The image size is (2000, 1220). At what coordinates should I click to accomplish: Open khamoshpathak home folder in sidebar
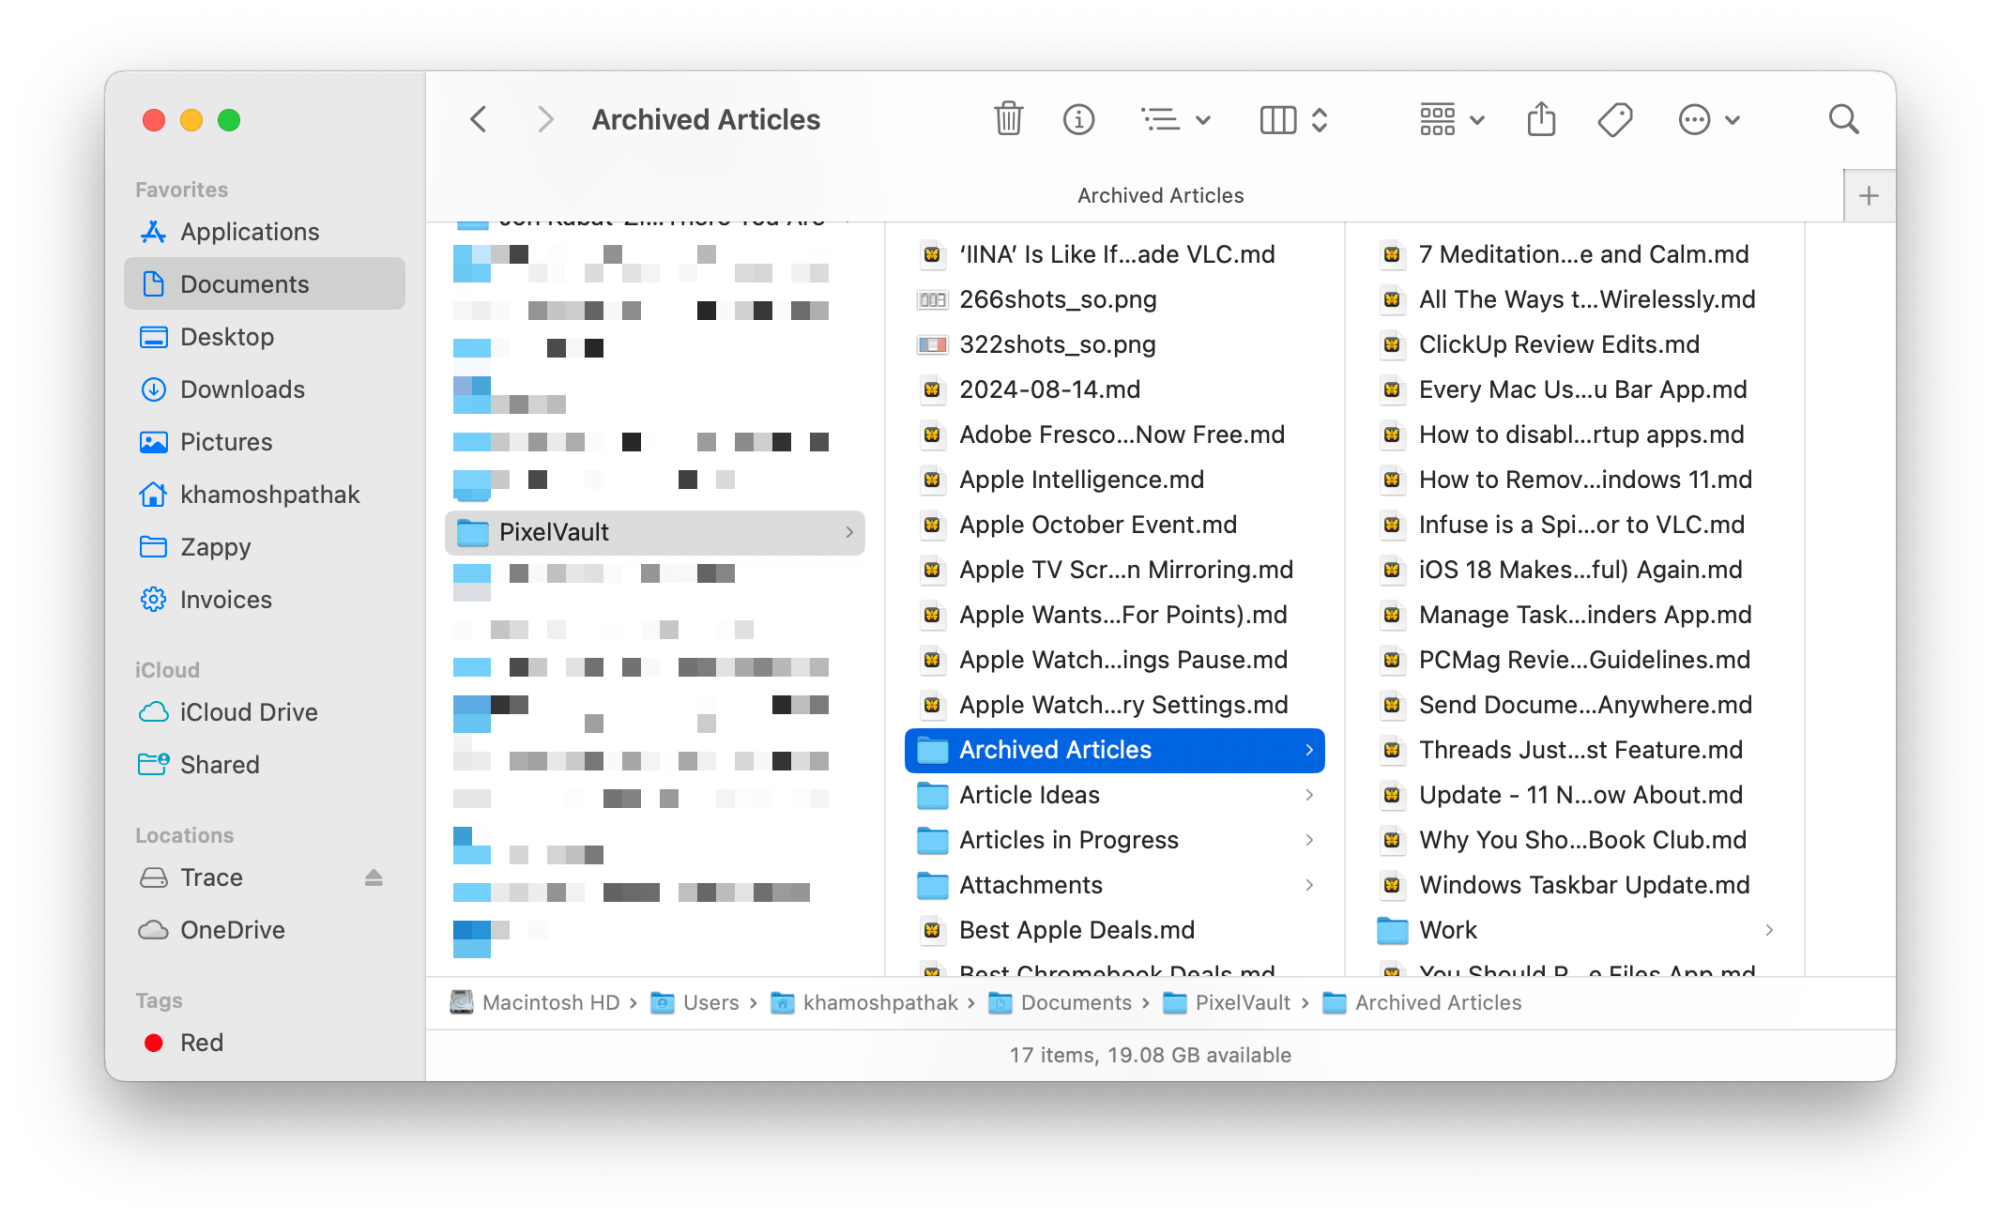264,494
